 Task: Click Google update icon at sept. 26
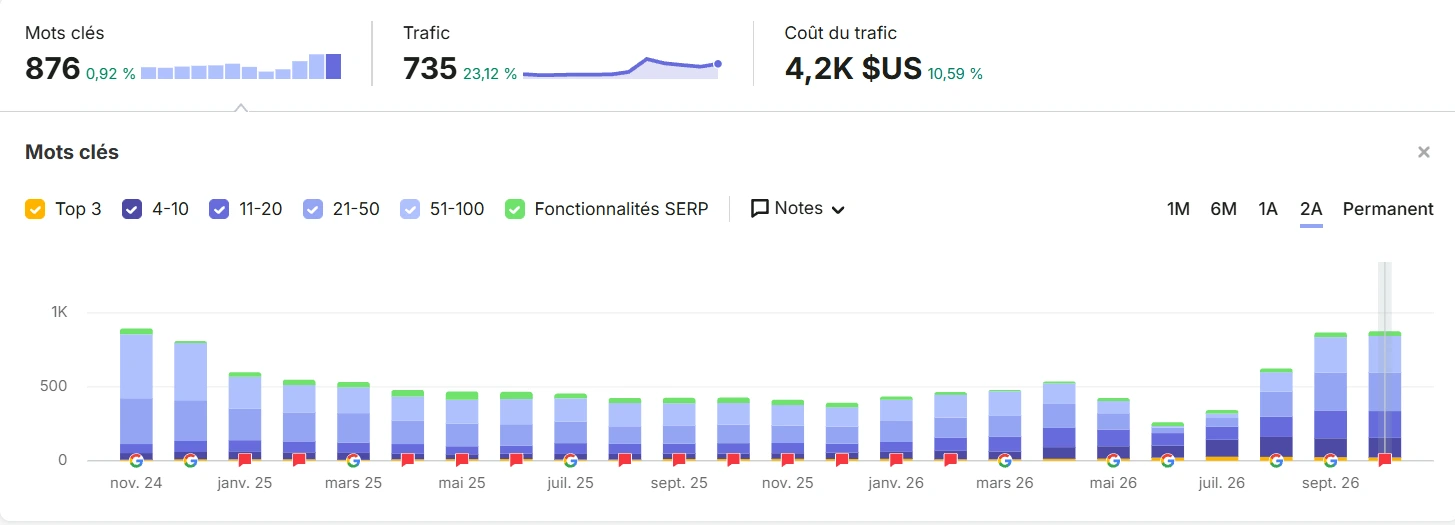tap(1330, 460)
